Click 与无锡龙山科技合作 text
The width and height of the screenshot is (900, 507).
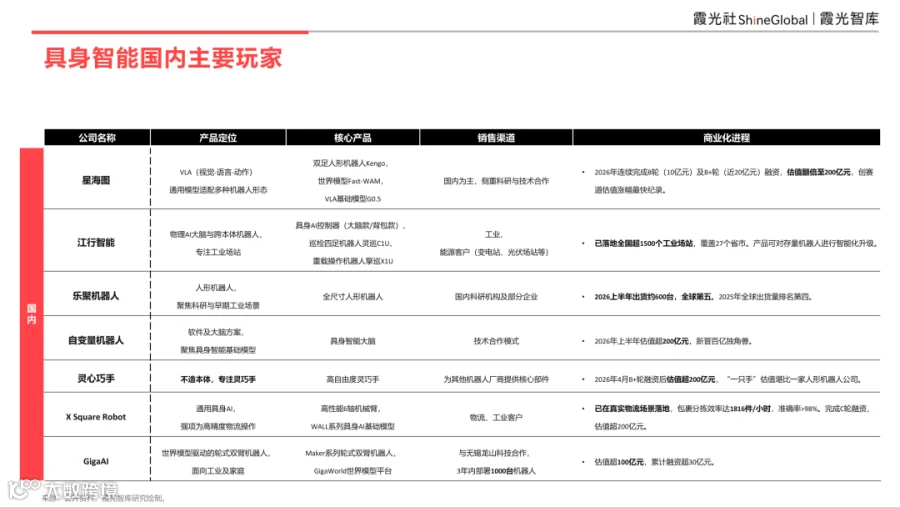[x=494, y=453]
